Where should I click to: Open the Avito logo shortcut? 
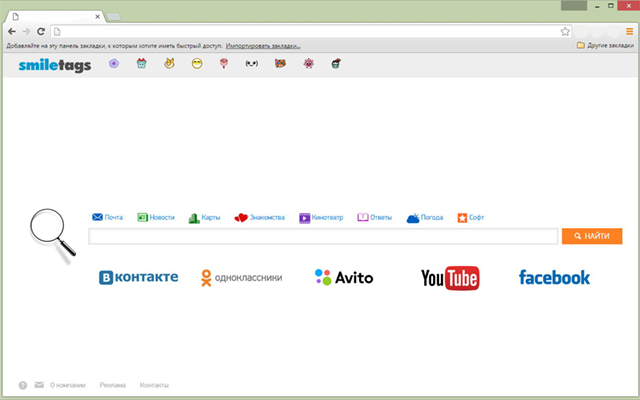(344, 278)
